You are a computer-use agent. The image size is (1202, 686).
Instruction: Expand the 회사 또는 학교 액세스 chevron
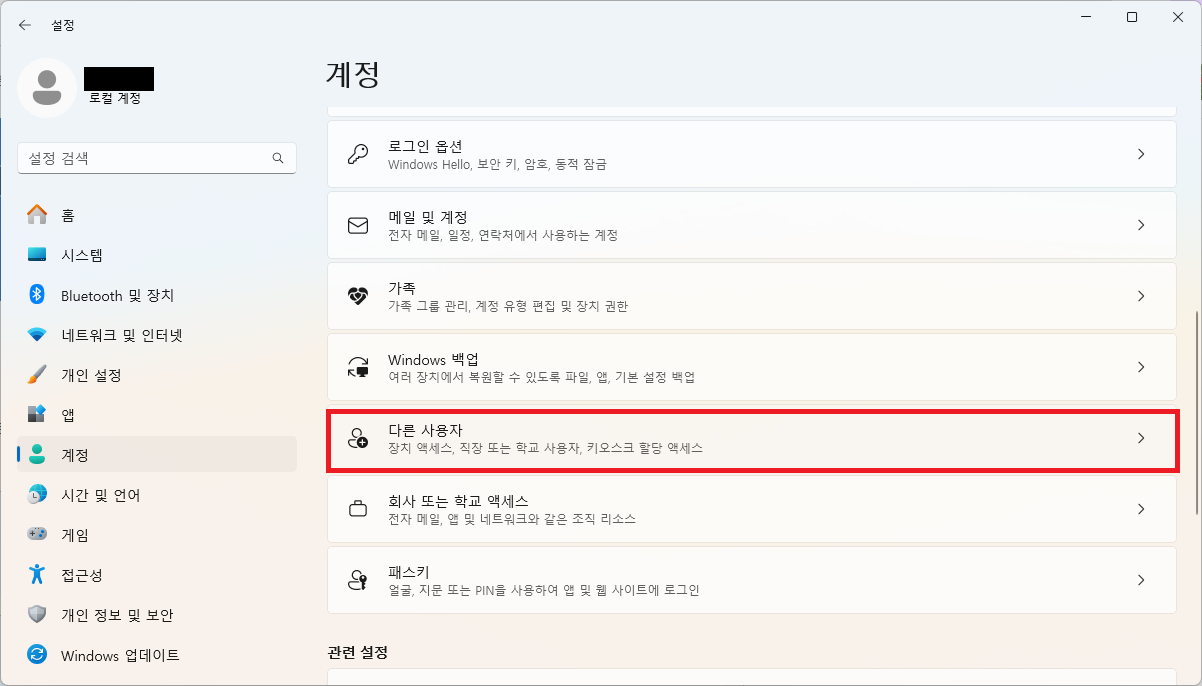[x=1141, y=508]
